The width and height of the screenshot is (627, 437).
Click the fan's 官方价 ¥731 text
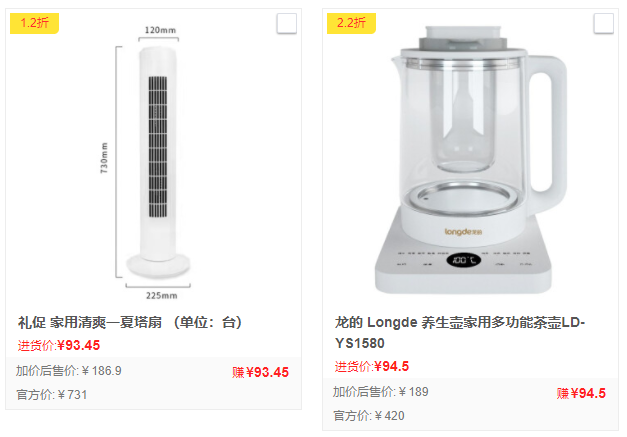point(52,395)
